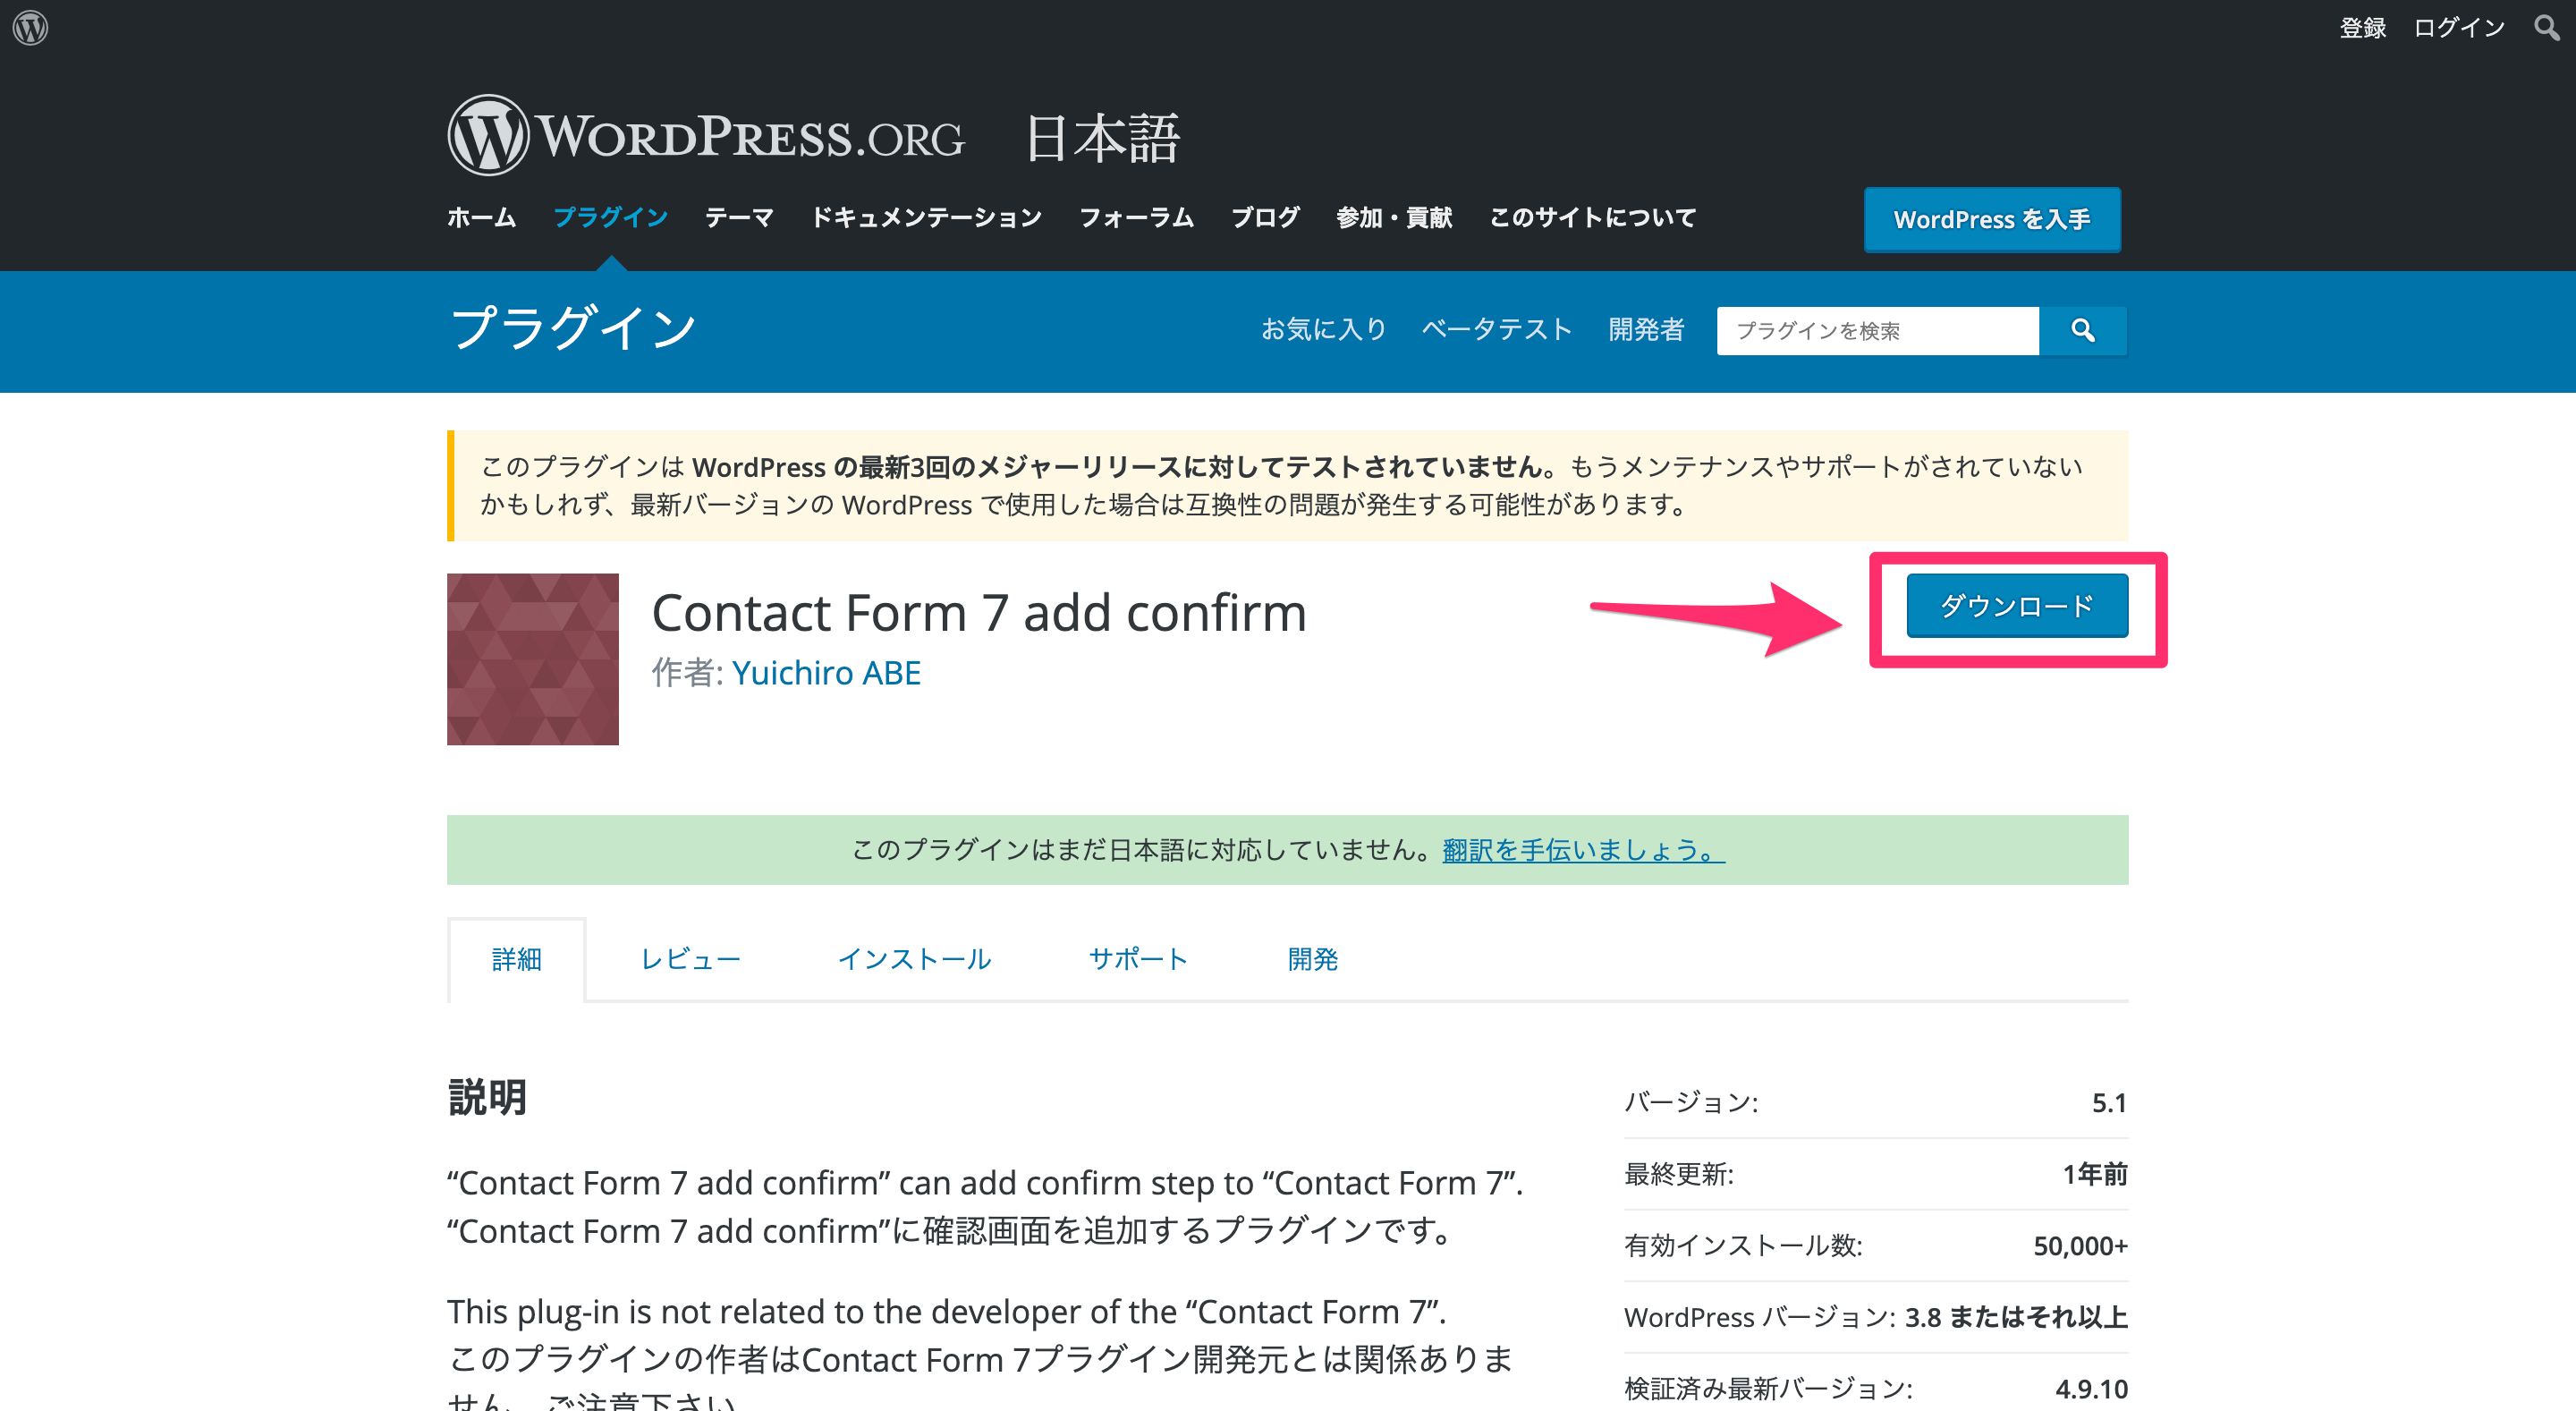Open the ベータテスト link
Image resolution: width=2576 pixels, height=1411 pixels.
point(1496,329)
